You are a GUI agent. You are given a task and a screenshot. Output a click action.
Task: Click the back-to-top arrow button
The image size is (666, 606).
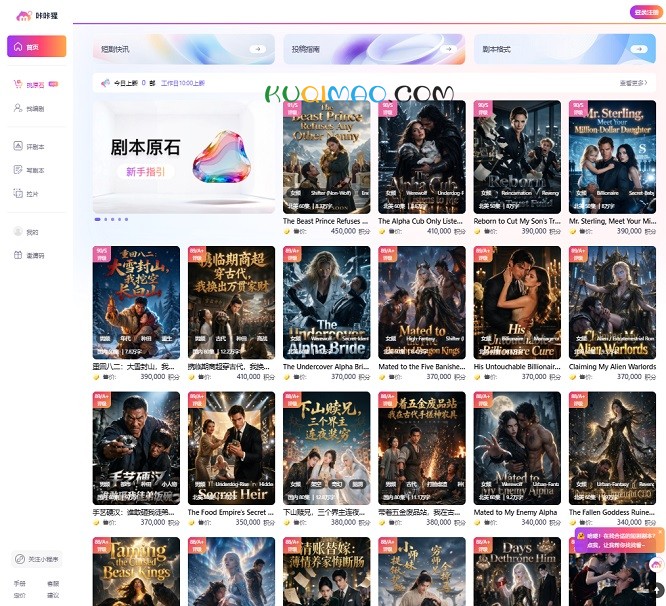(x=658, y=589)
